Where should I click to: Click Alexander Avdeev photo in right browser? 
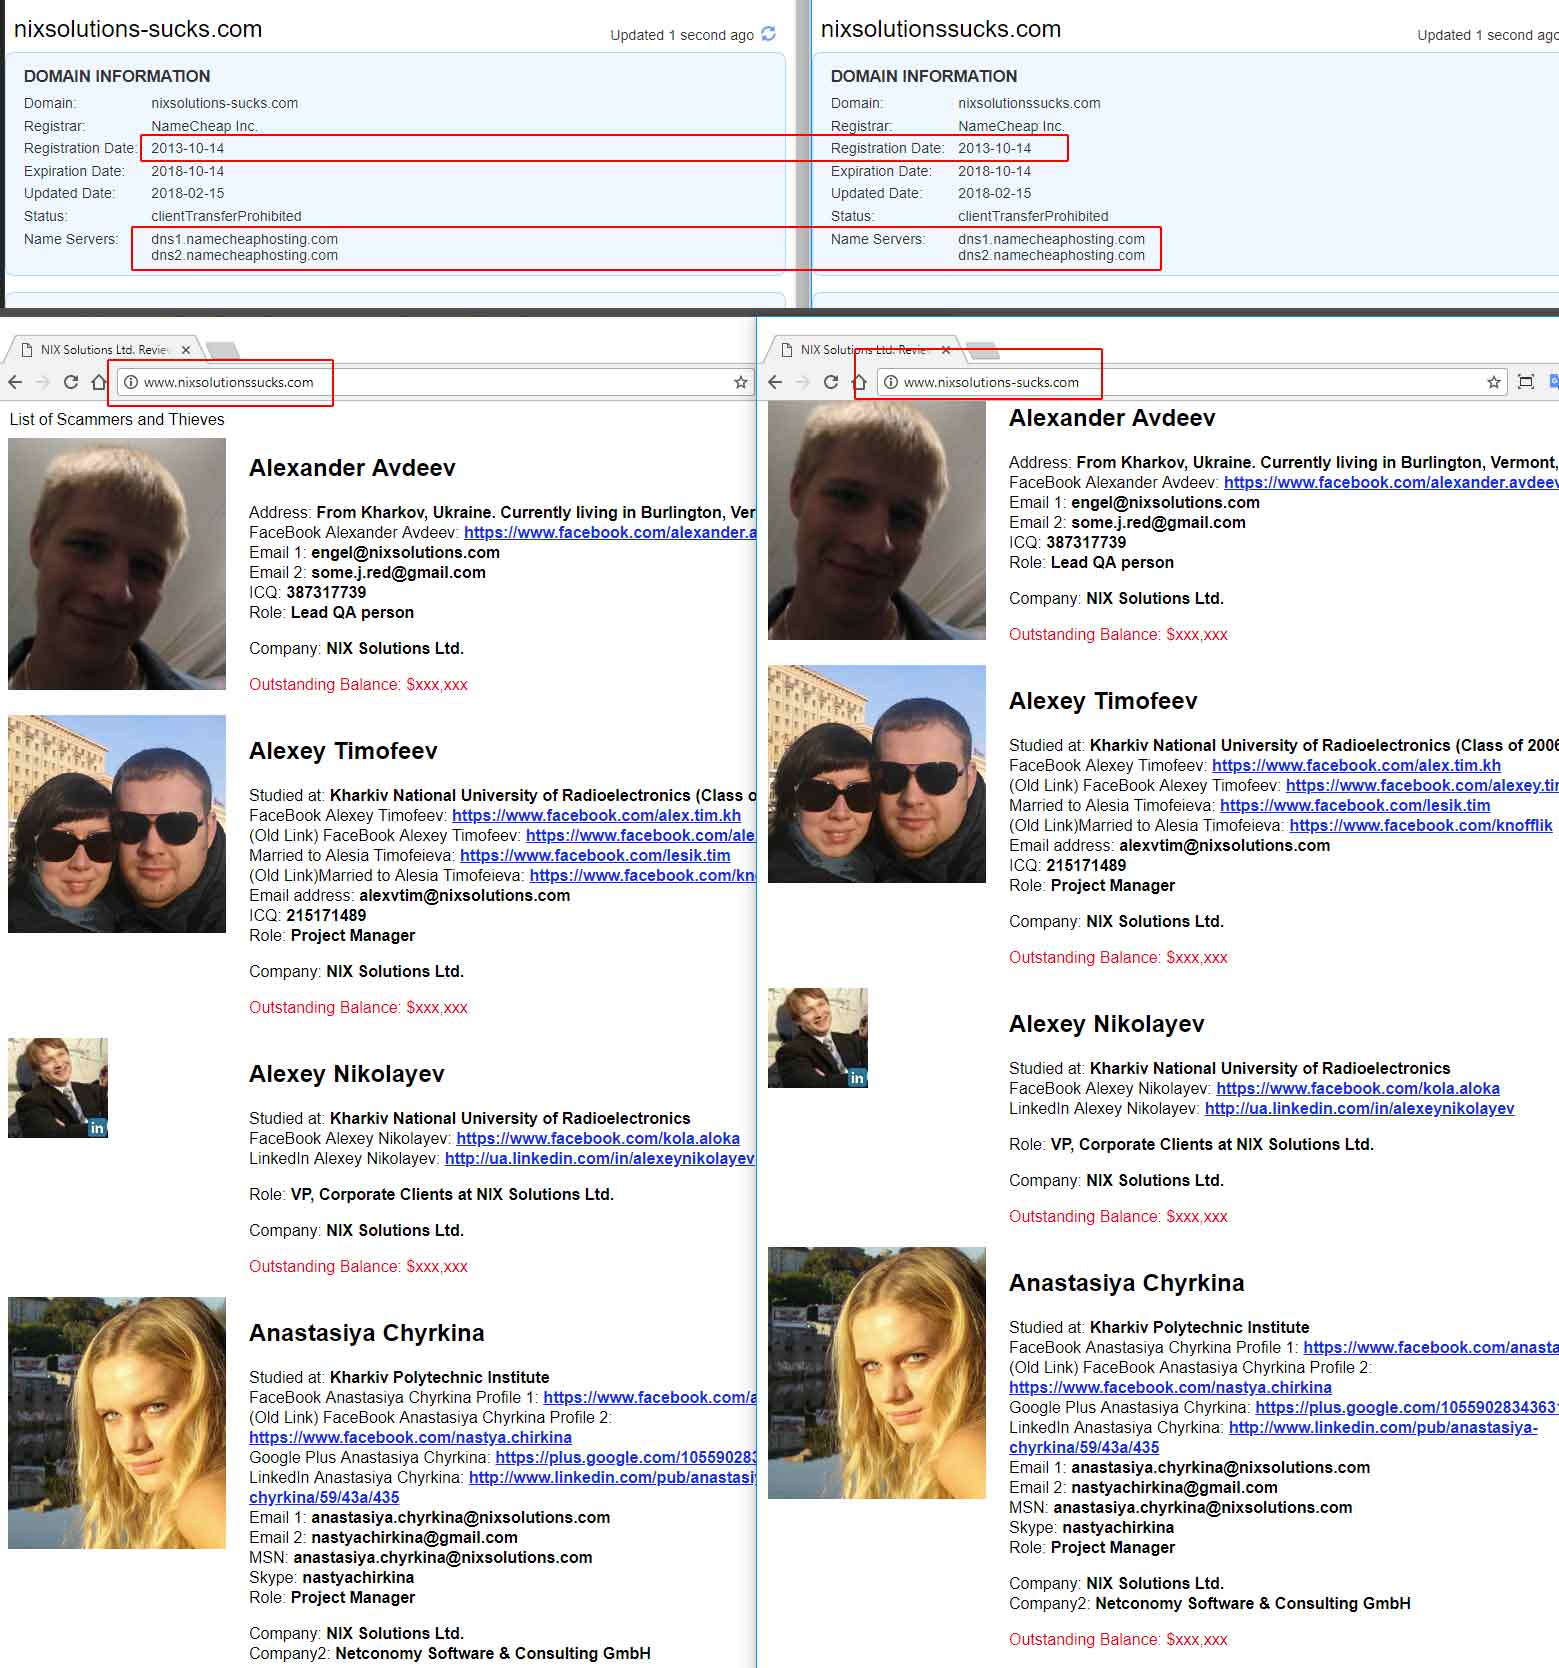click(x=877, y=520)
